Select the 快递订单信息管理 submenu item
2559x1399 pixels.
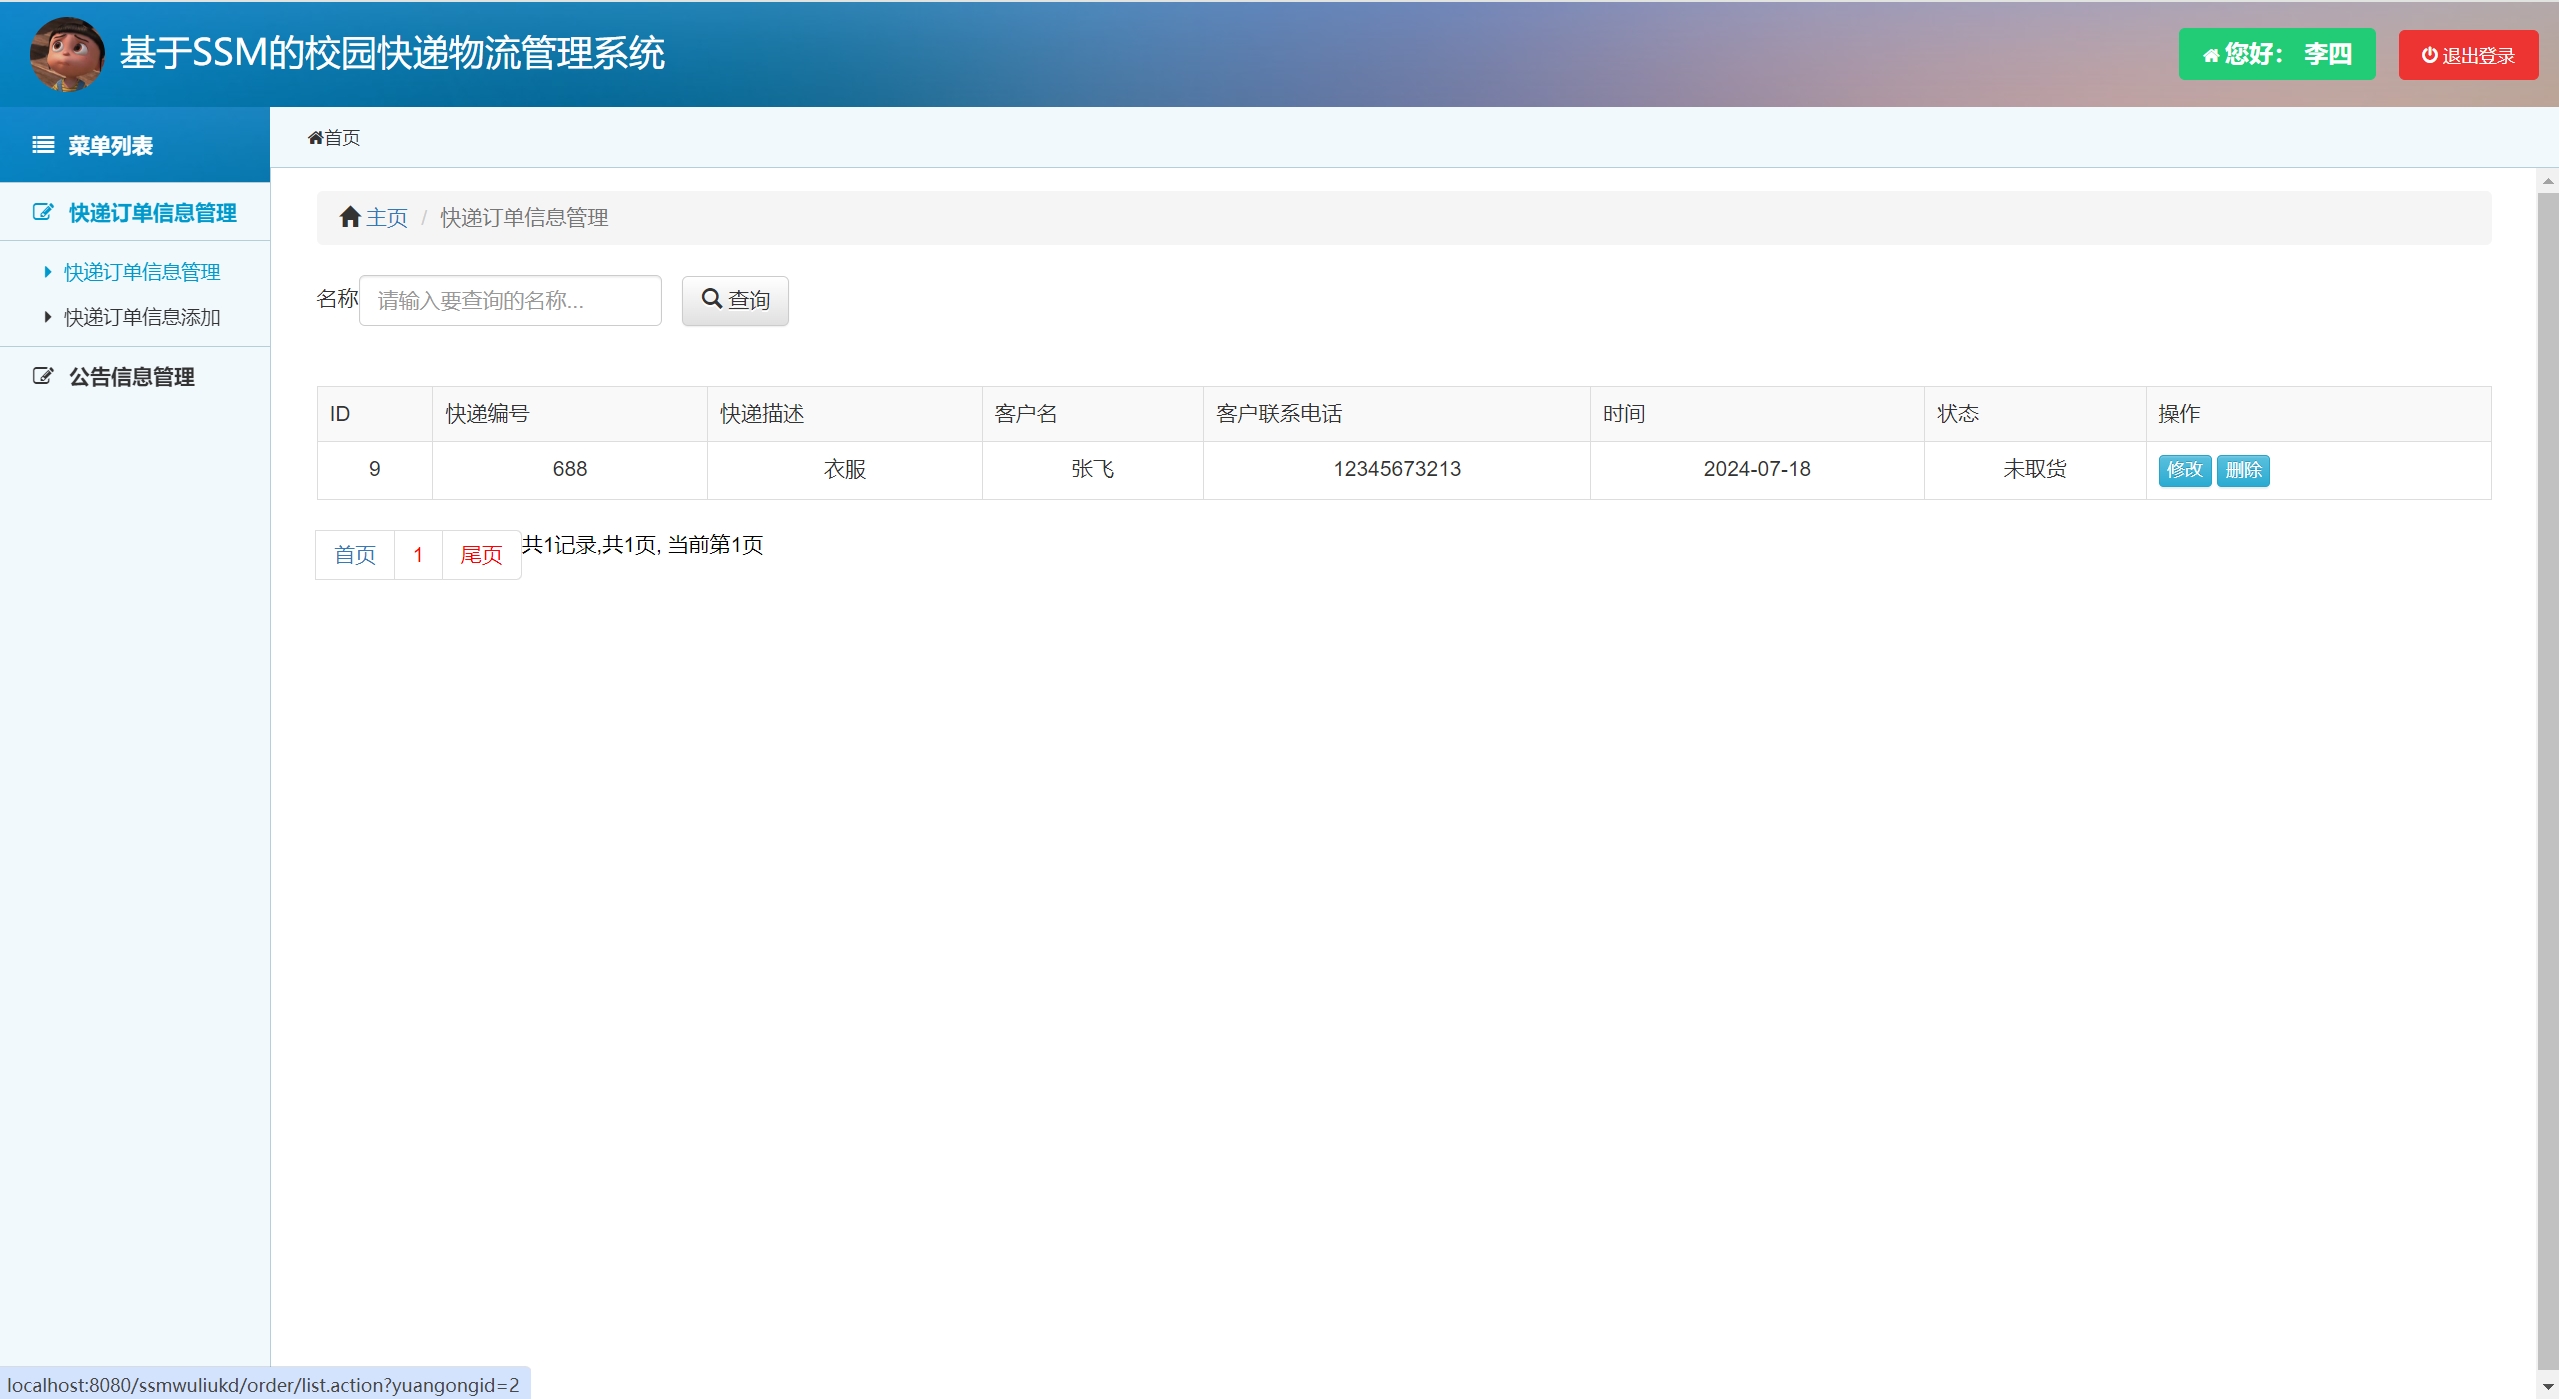142,272
